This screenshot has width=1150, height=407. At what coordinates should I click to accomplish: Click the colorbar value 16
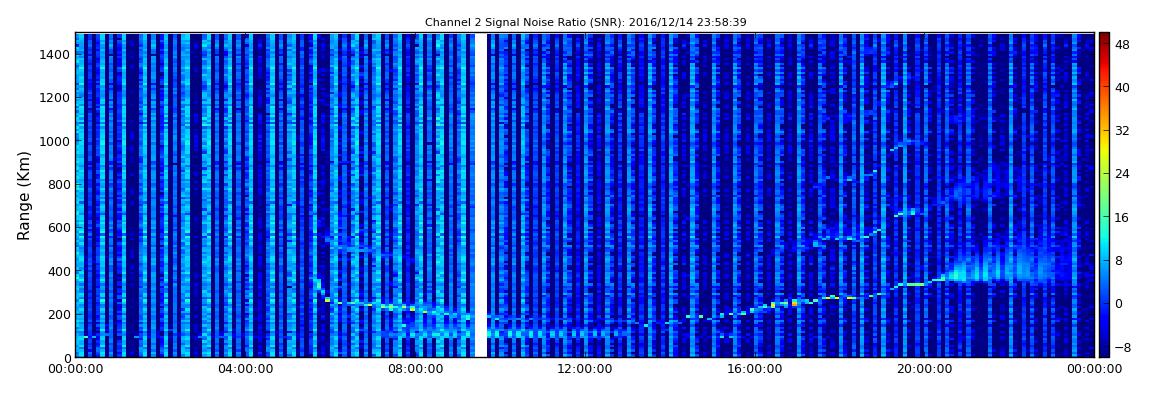pos(1123,217)
